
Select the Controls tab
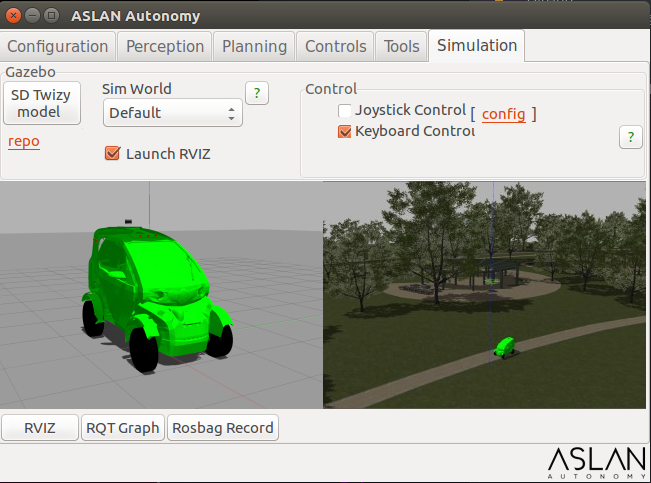(x=335, y=47)
